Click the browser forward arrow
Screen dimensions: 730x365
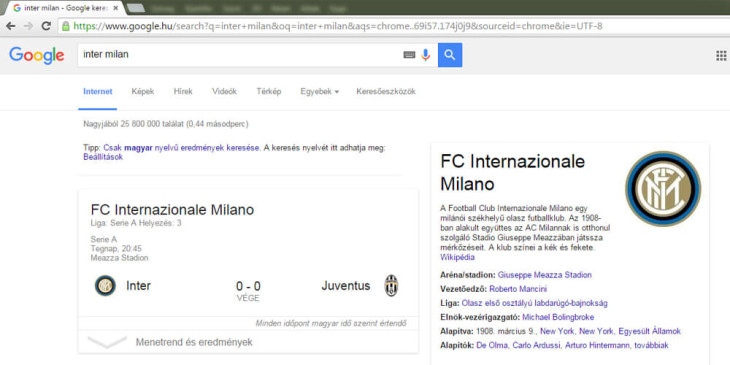tap(28, 26)
